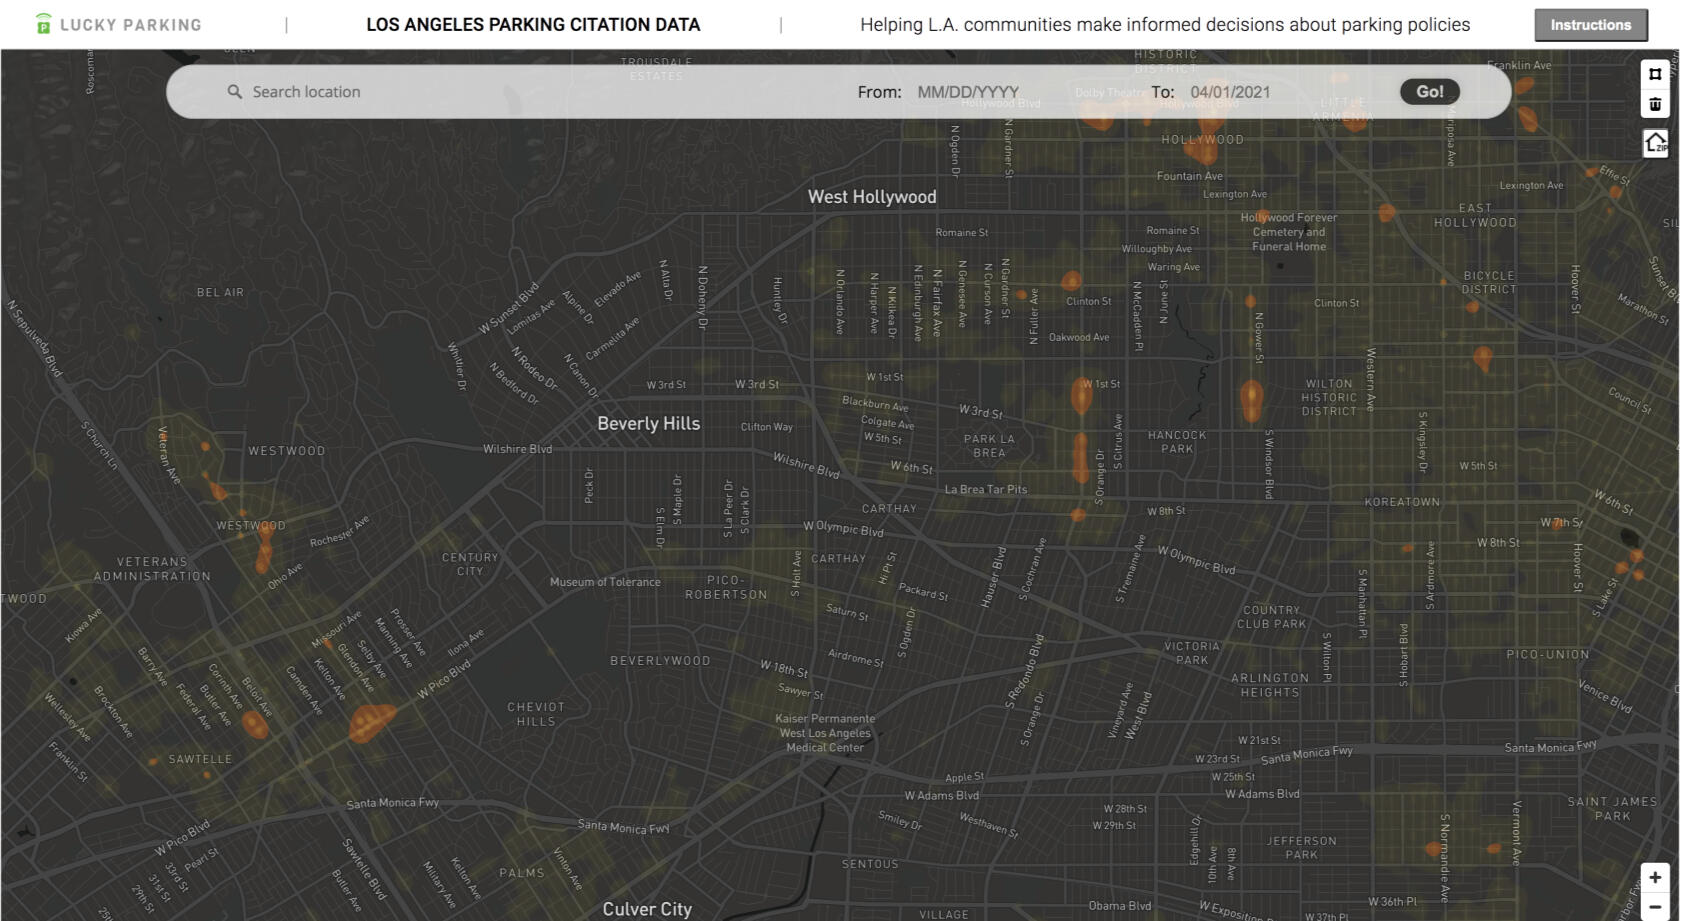Zoom in on the map
Image resolution: width=1683 pixels, height=921 pixels.
click(1655, 877)
